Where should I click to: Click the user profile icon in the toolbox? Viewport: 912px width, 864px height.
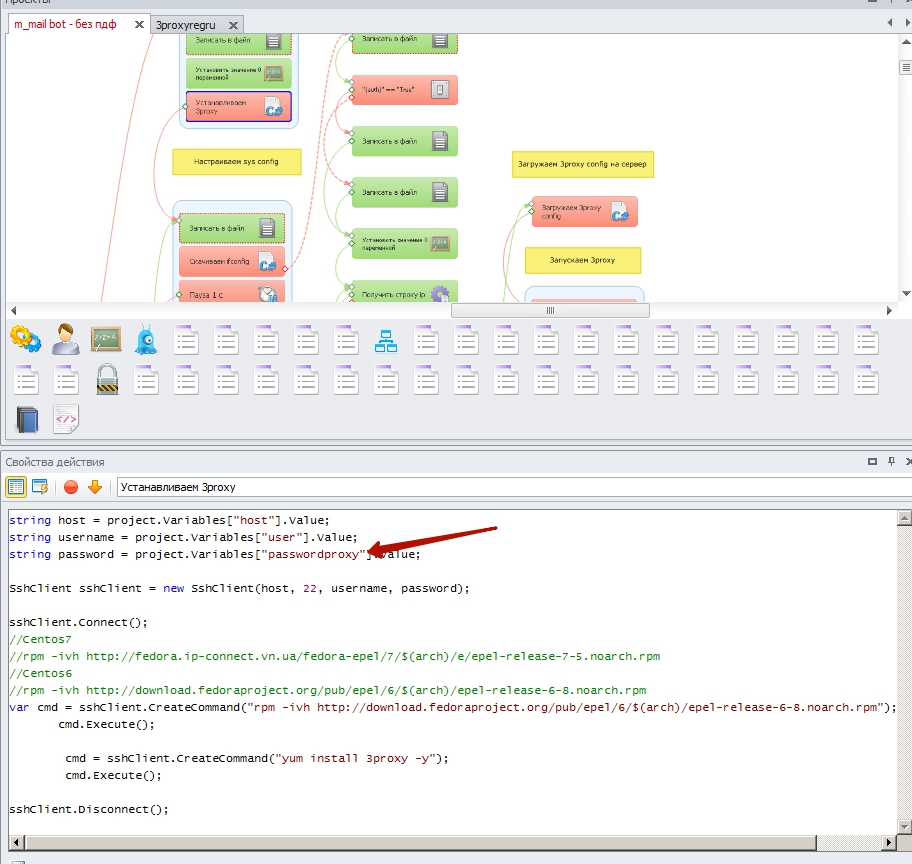65,340
